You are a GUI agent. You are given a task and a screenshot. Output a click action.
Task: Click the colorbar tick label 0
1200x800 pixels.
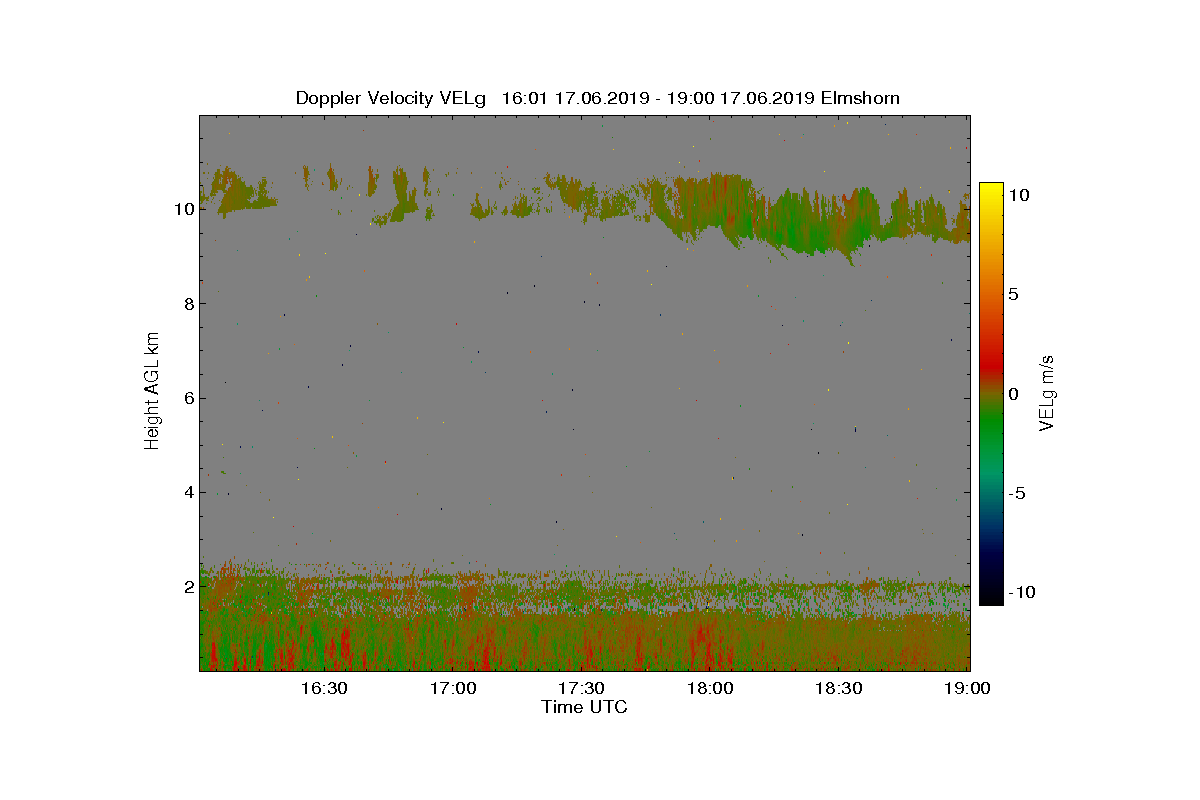point(1013,394)
